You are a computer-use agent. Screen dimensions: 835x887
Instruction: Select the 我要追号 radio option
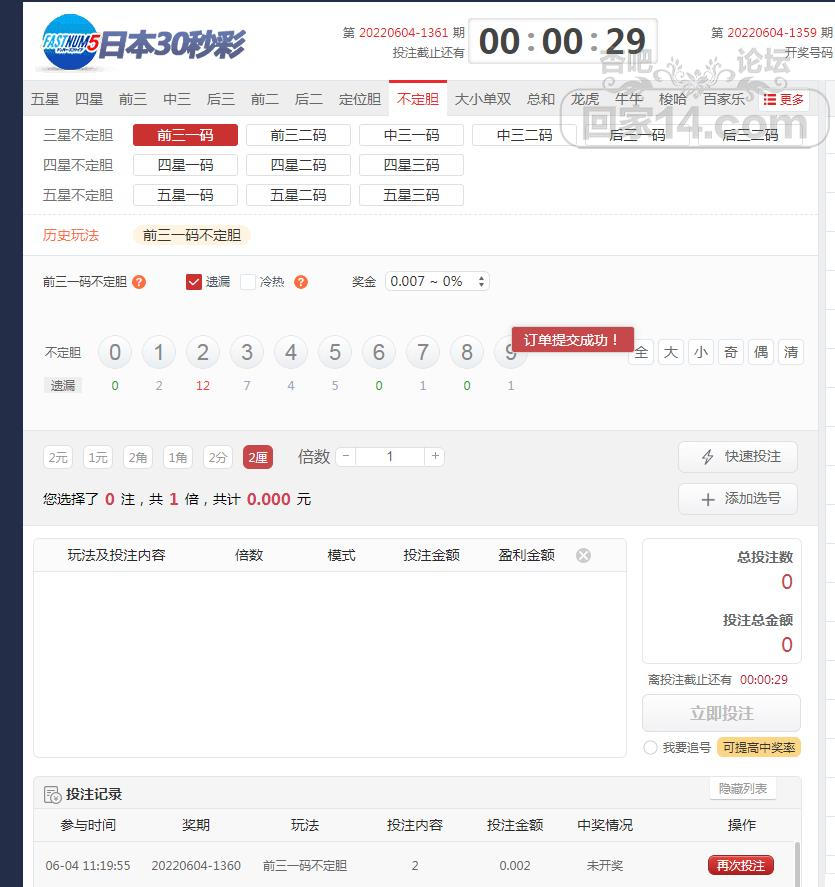(651, 747)
